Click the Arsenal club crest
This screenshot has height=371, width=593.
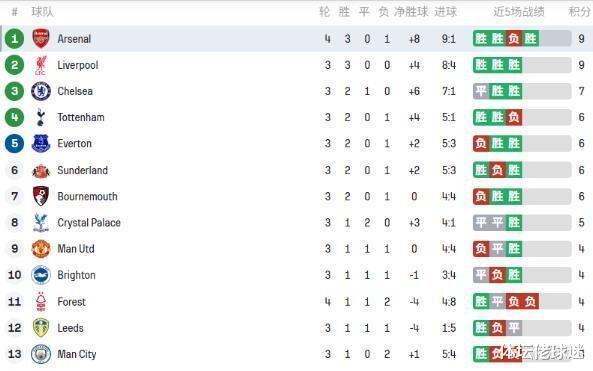coord(41,39)
